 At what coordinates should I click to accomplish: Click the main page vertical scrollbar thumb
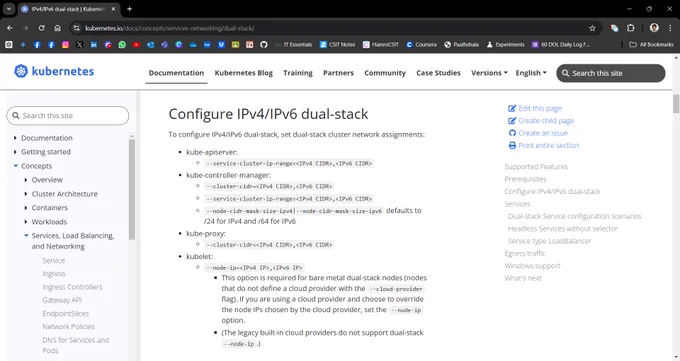pos(676,103)
